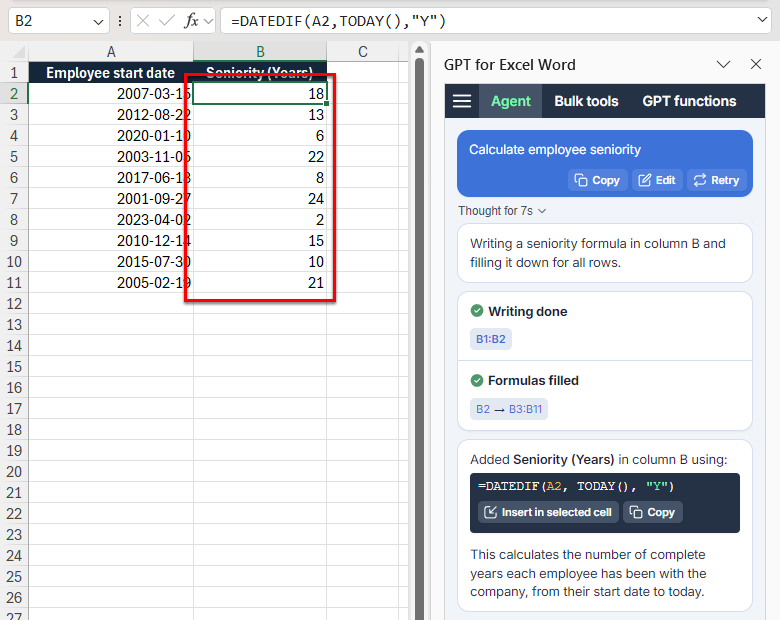
Task: Select seniority cell showing 2
Action: [260, 219]
